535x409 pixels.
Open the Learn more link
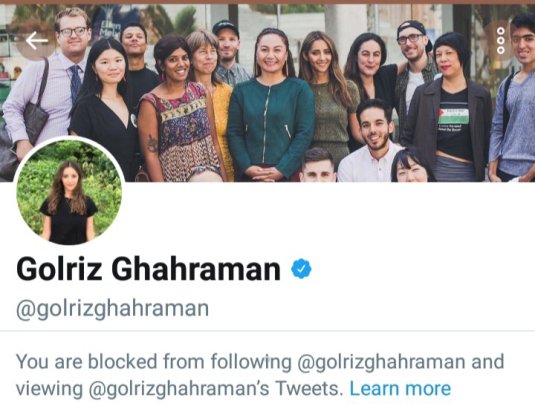(400, 389)
